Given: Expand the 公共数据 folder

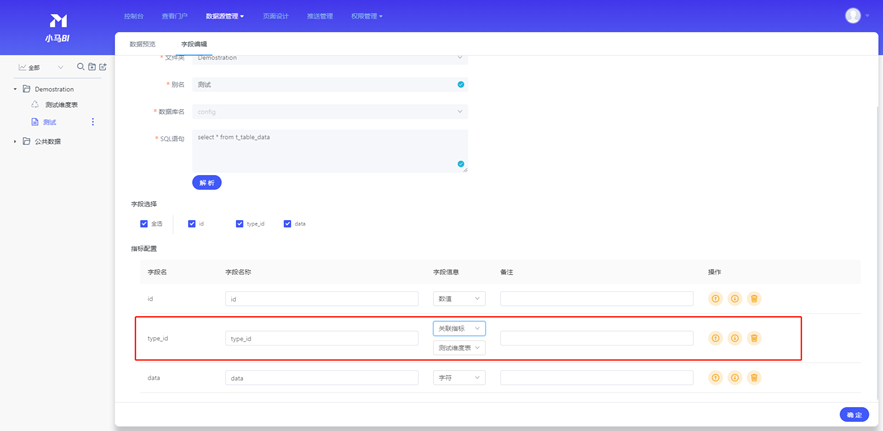Looking at the screenshot, I should 15,142.
